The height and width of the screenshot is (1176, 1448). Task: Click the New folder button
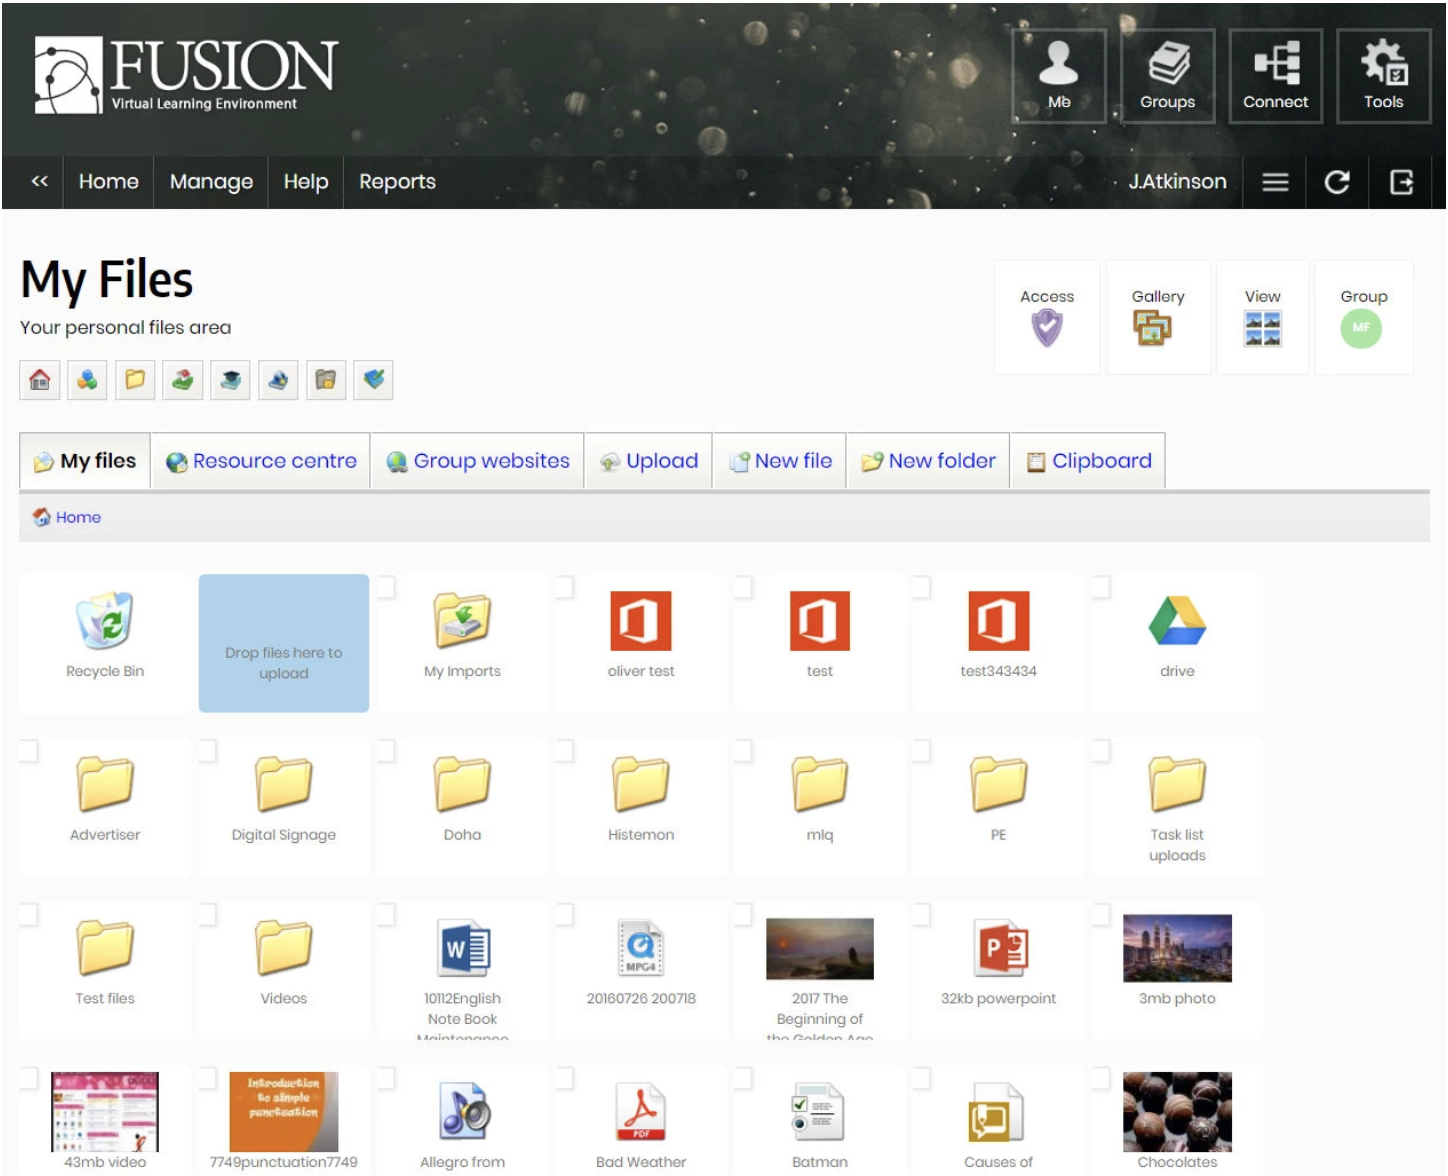[929, 461]
